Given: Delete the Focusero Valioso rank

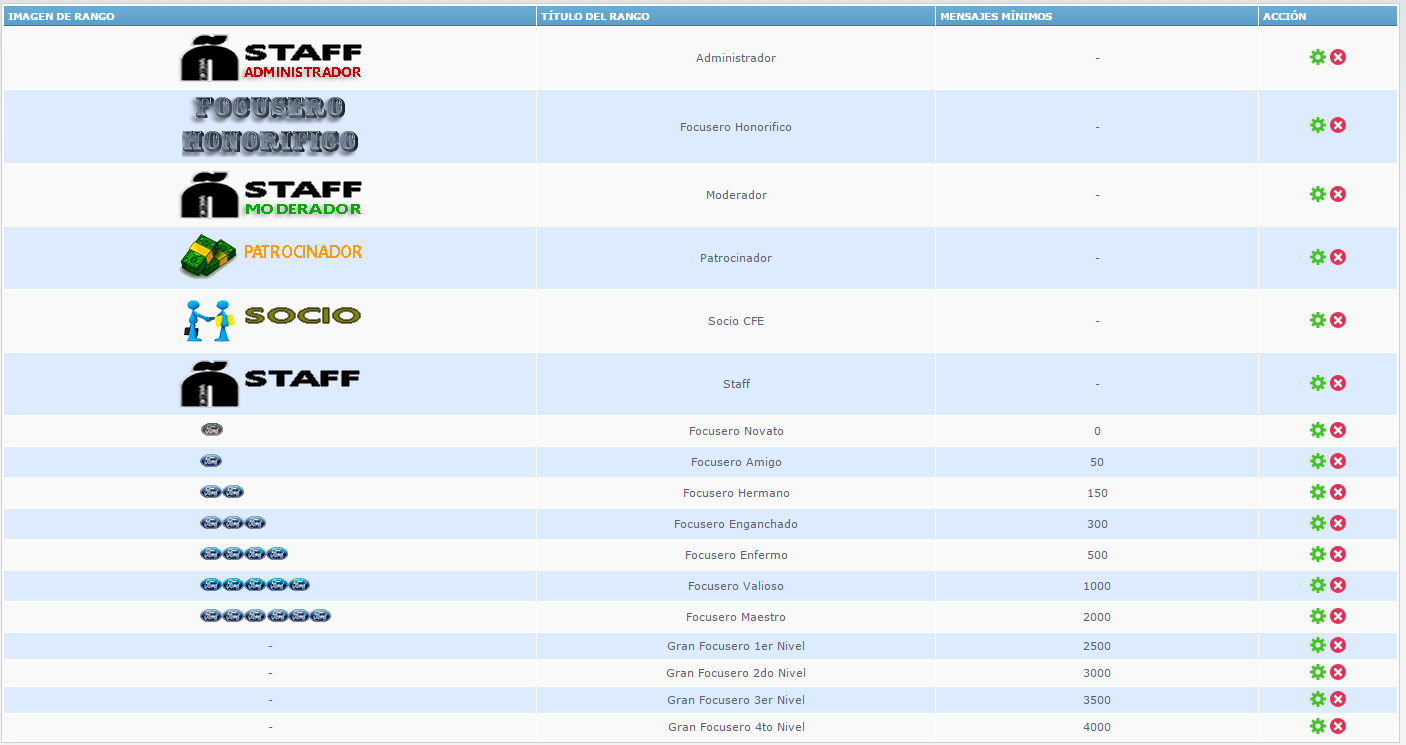Looking at the screenshot, I should point(1338,585).
